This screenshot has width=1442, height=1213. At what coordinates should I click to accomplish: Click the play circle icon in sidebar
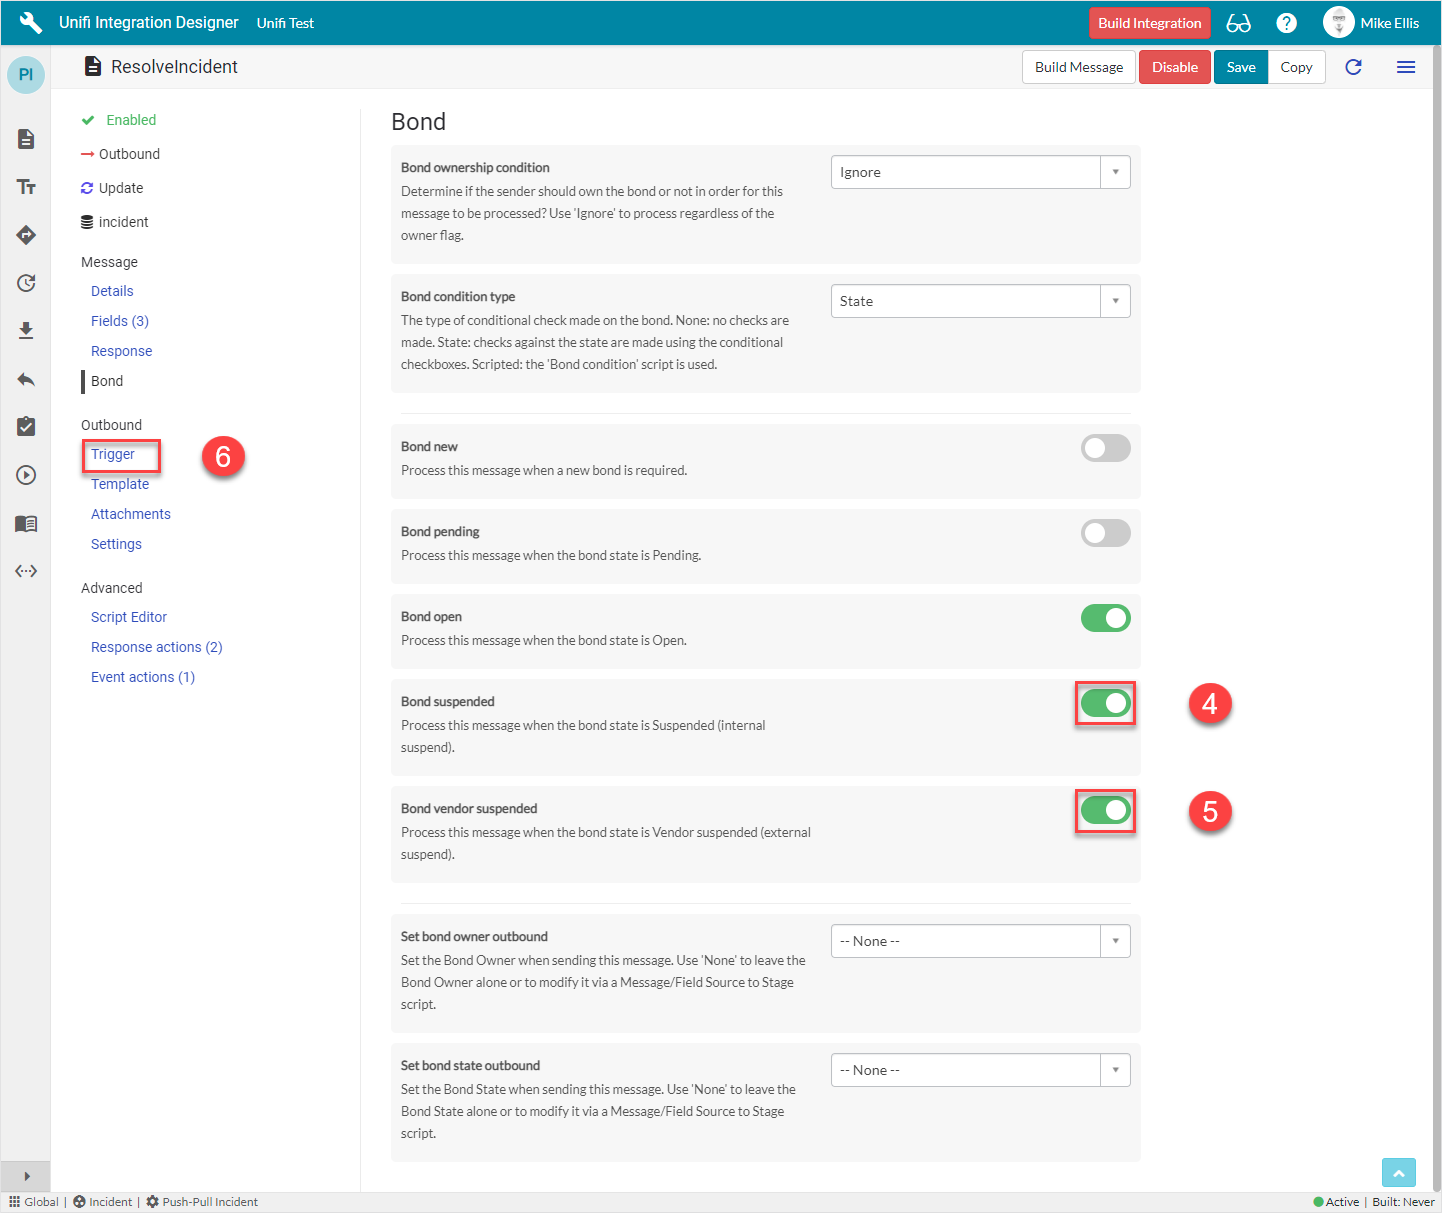pos(26,475)
